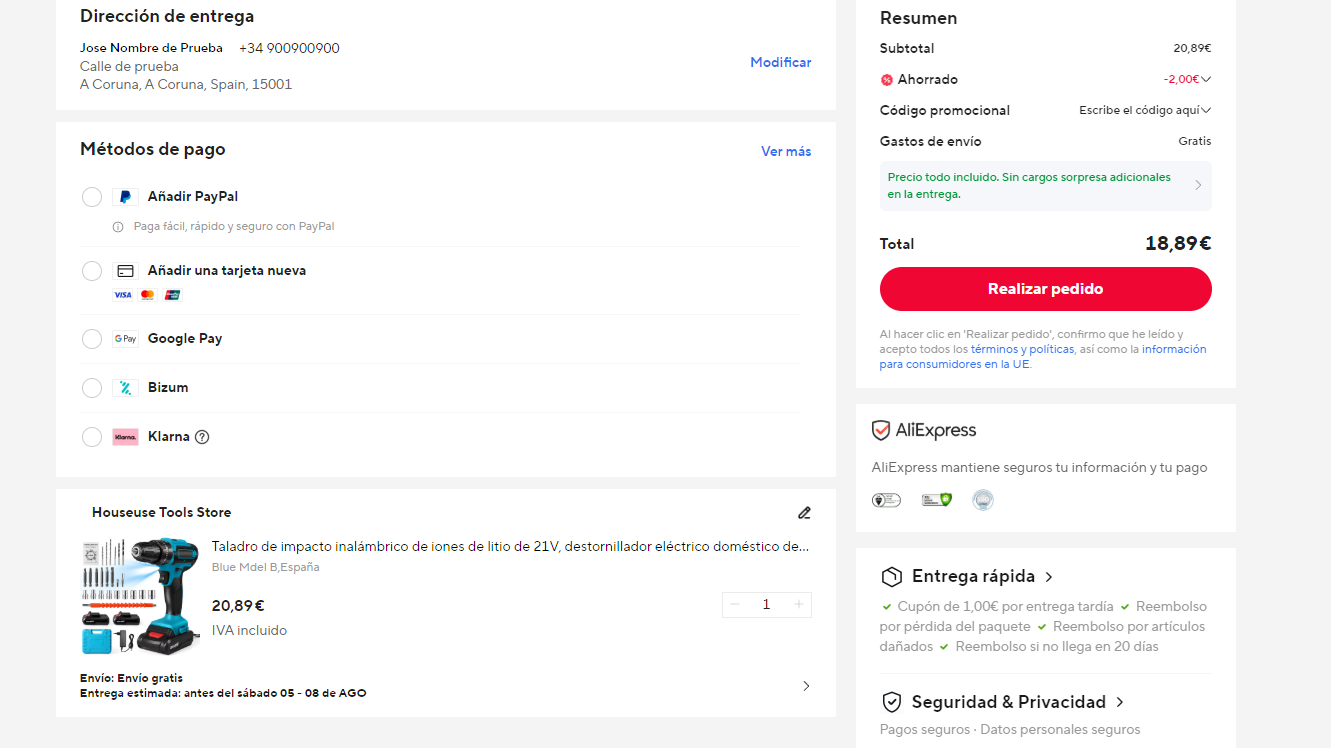Open the términos y políticas link
Viewport: 1331px width, 748px height.
(x=1022, y=350)
